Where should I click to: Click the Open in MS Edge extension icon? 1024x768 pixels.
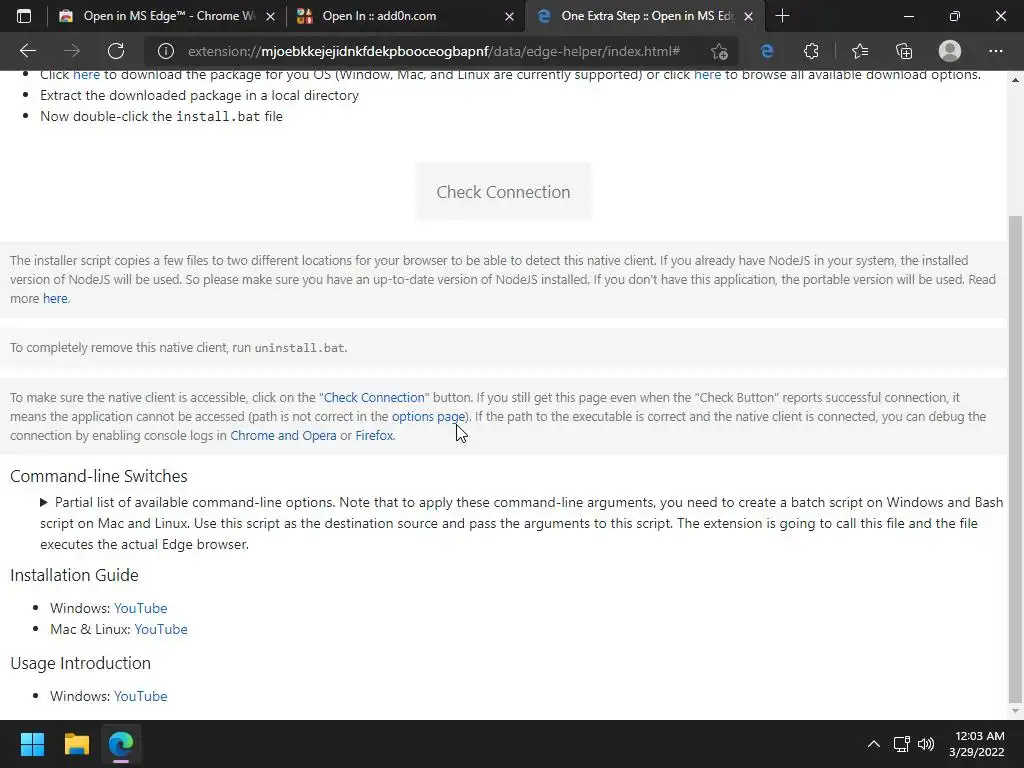767,51
